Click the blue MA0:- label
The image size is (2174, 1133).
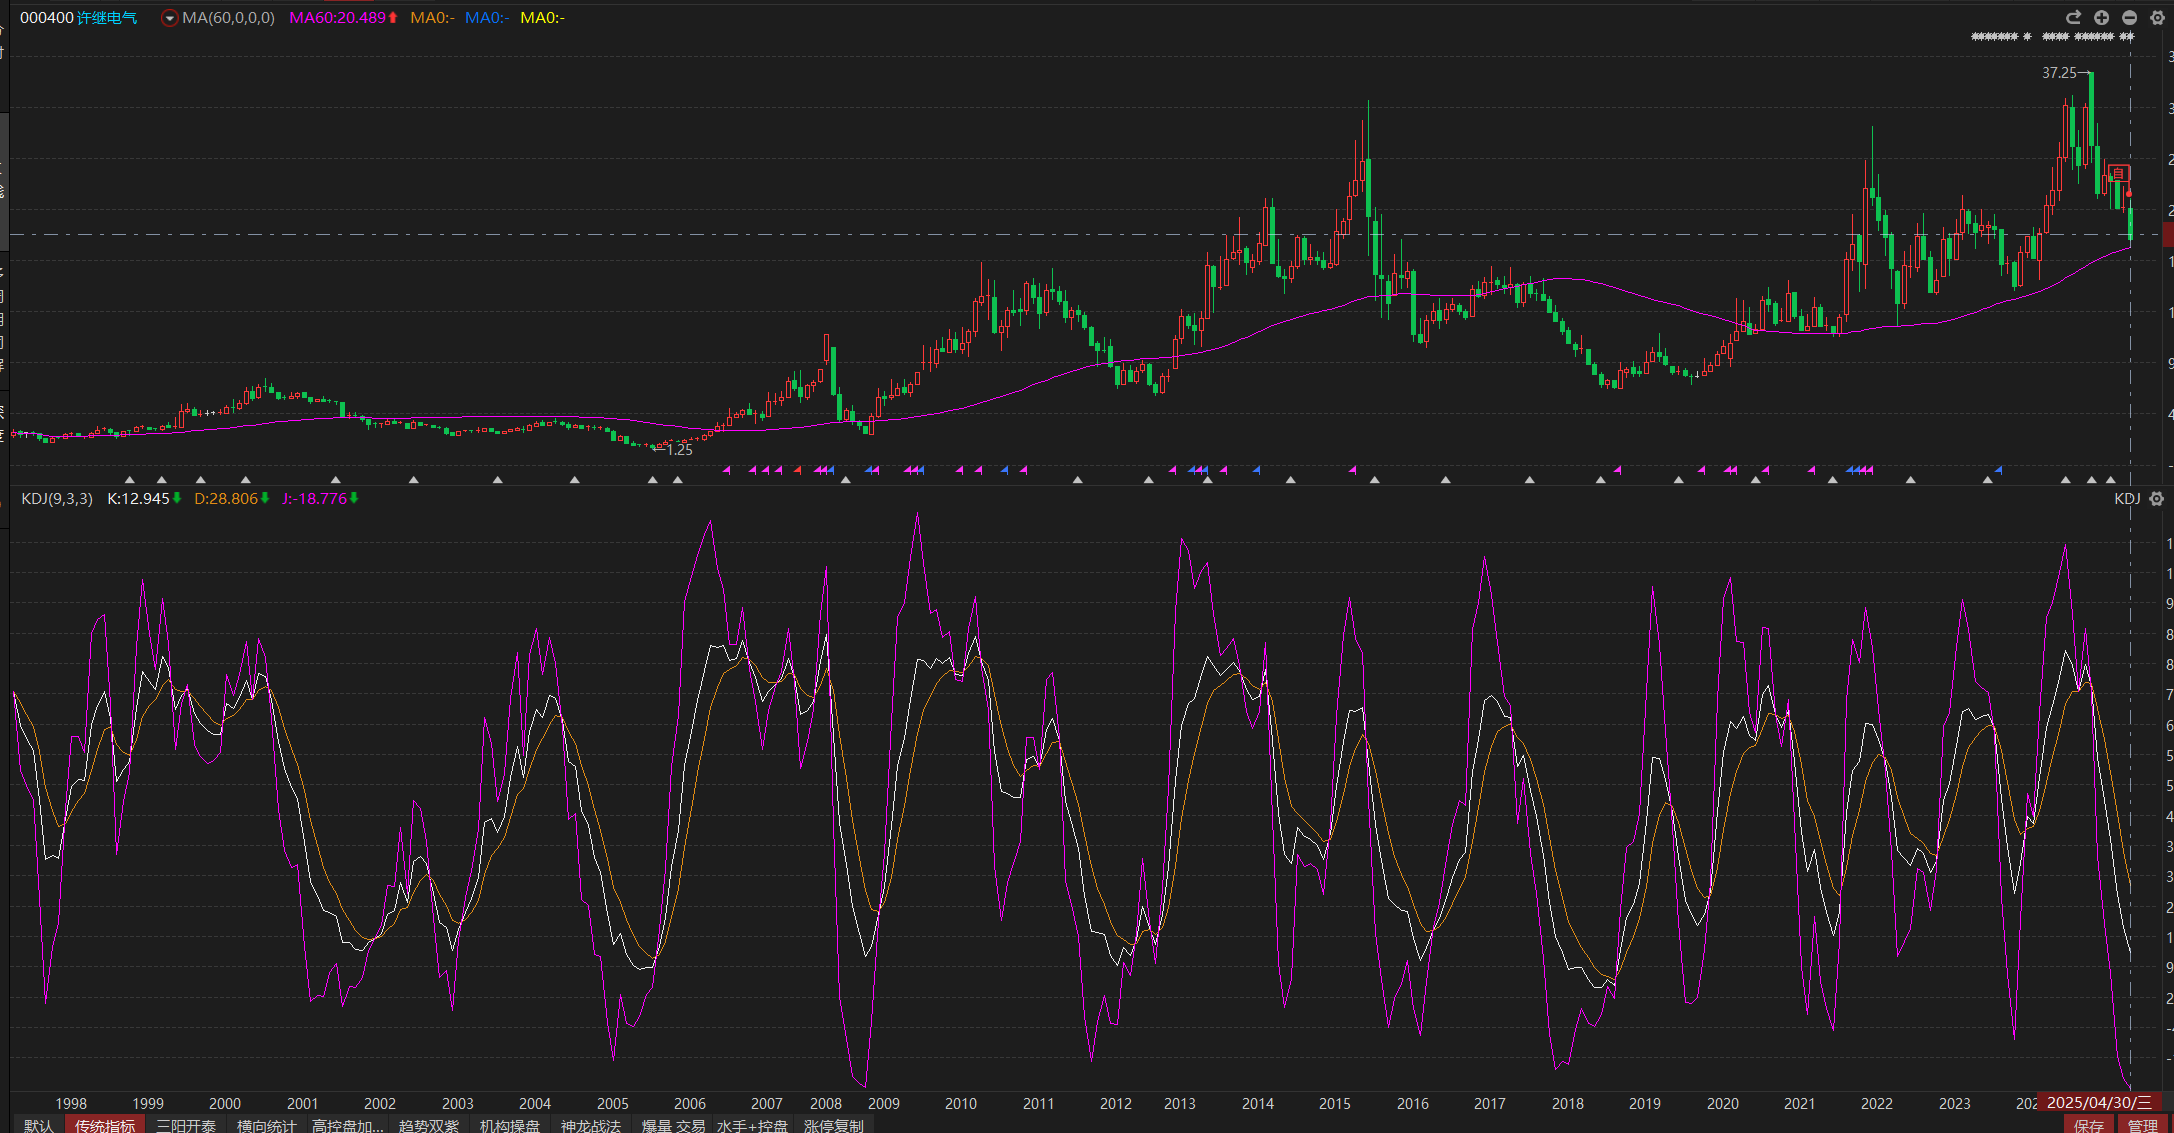pyautogui.click(x=487, y=18)
